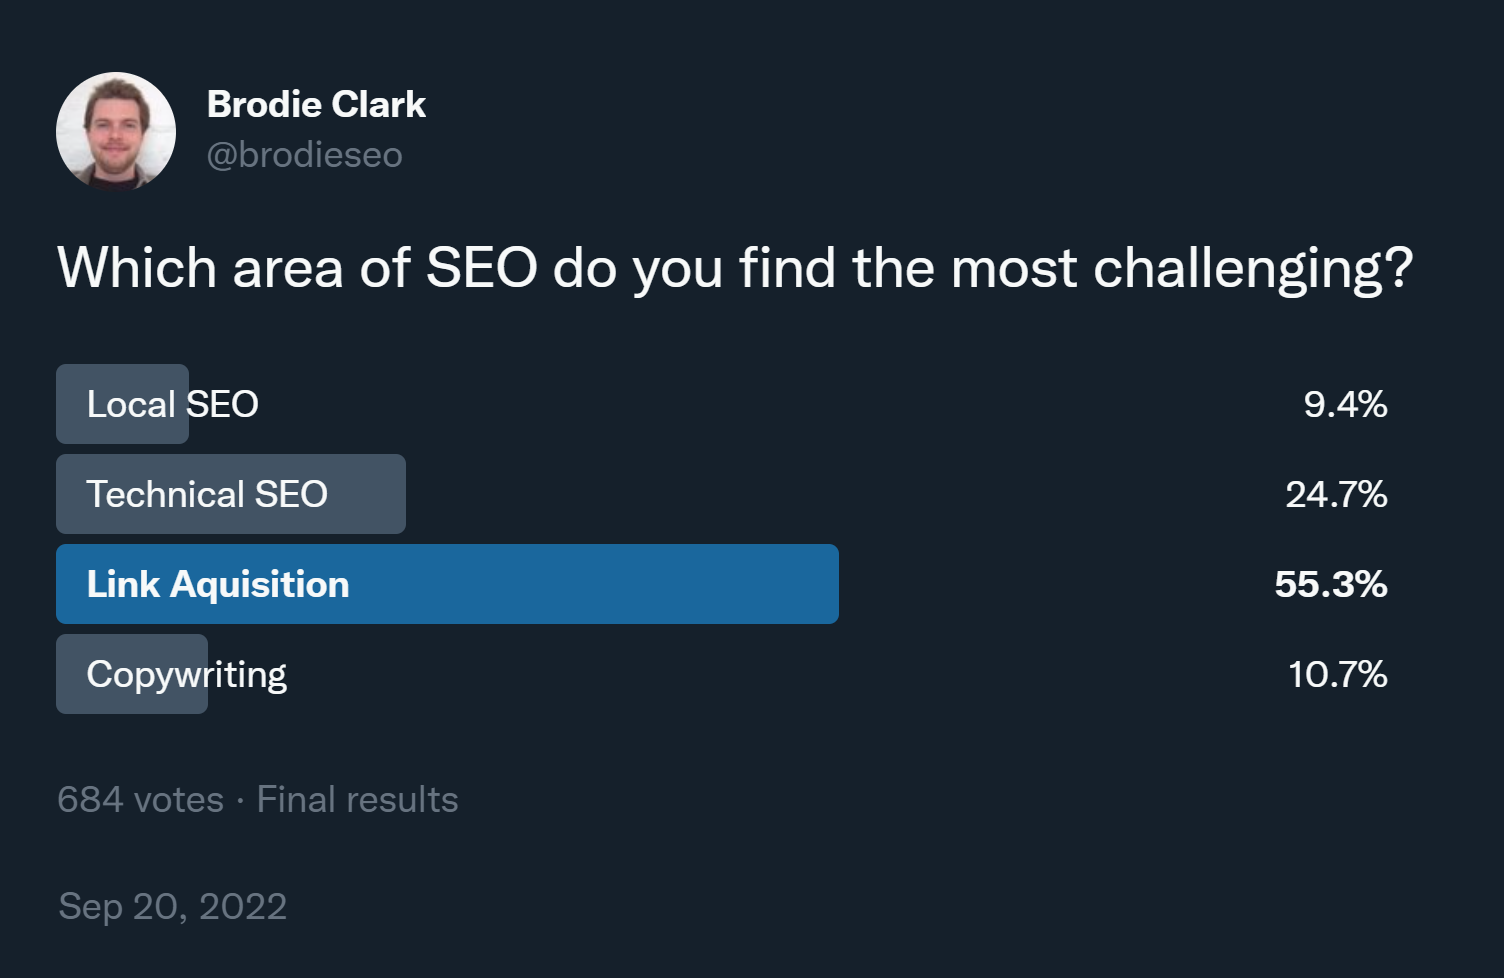This screenshot has width=1504, height=978.
Task: Click Brodie Clark's profile photo
Action: [116, 131]
